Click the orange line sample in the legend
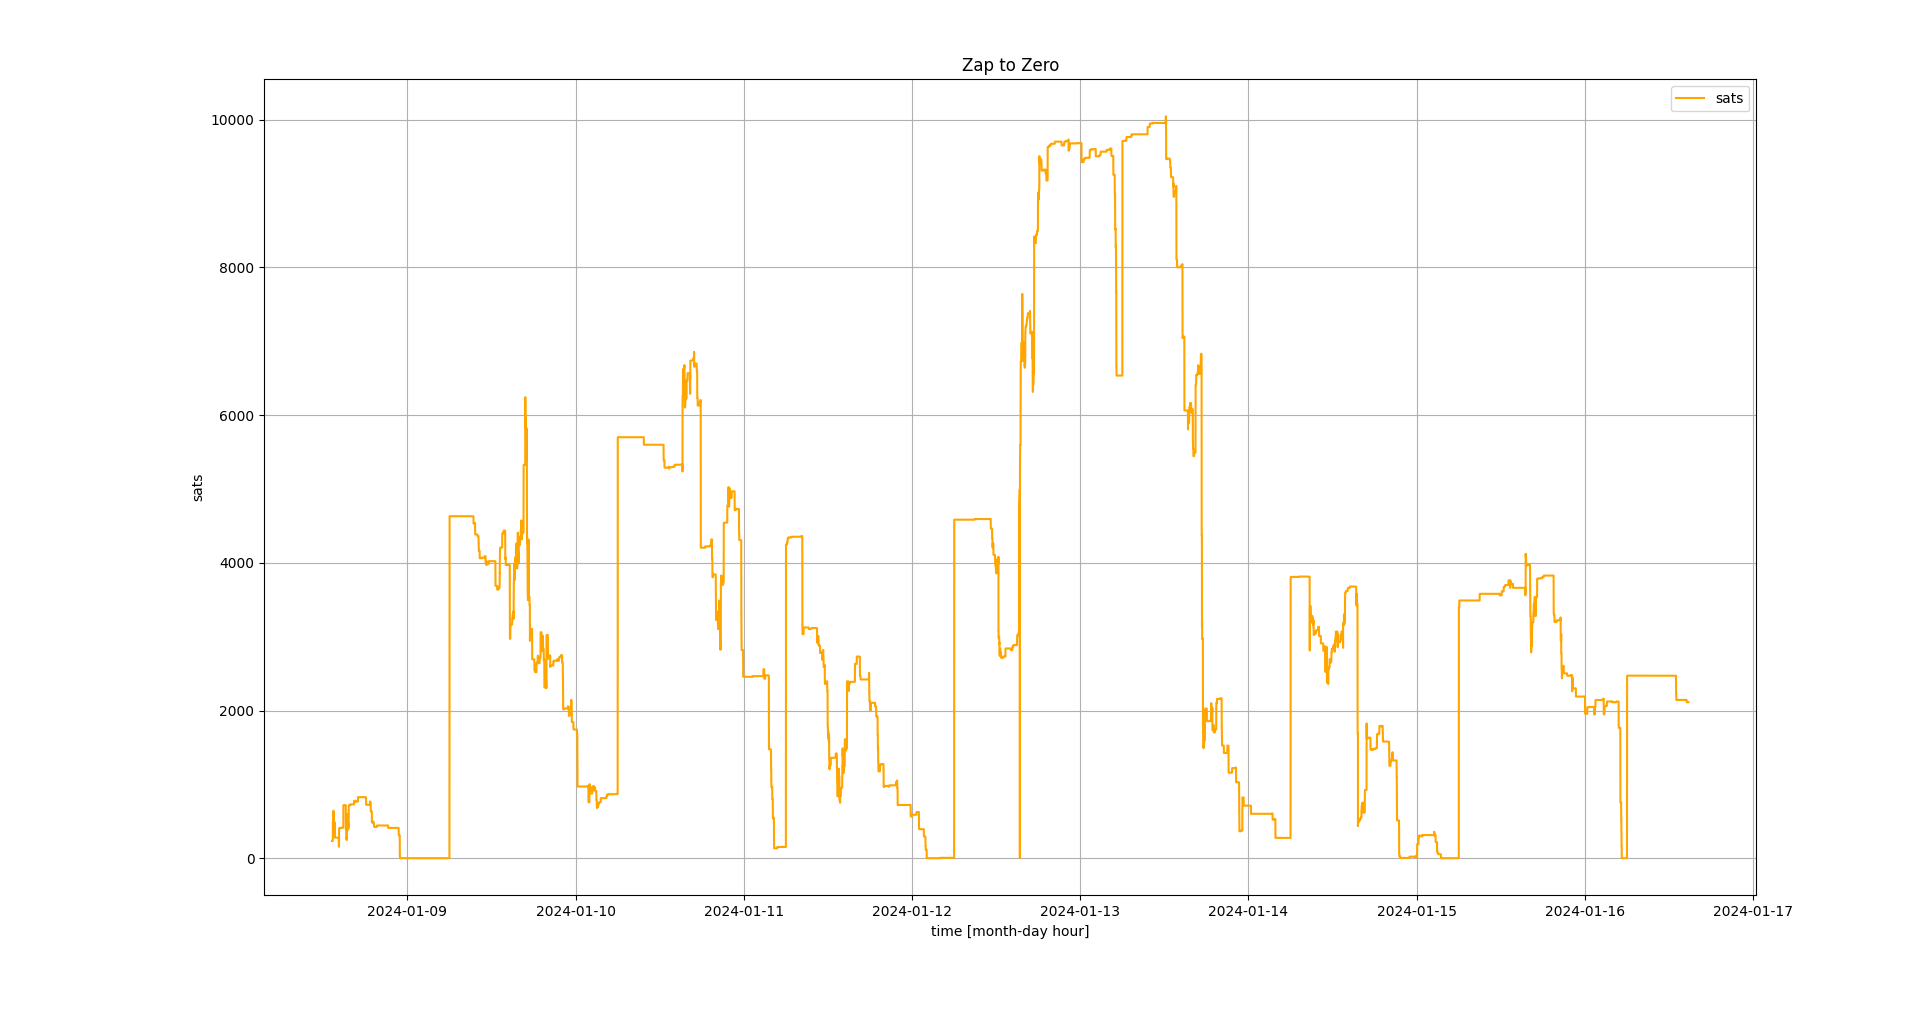Viewport: 1918px width, 1019px height. pos(1690,98)
